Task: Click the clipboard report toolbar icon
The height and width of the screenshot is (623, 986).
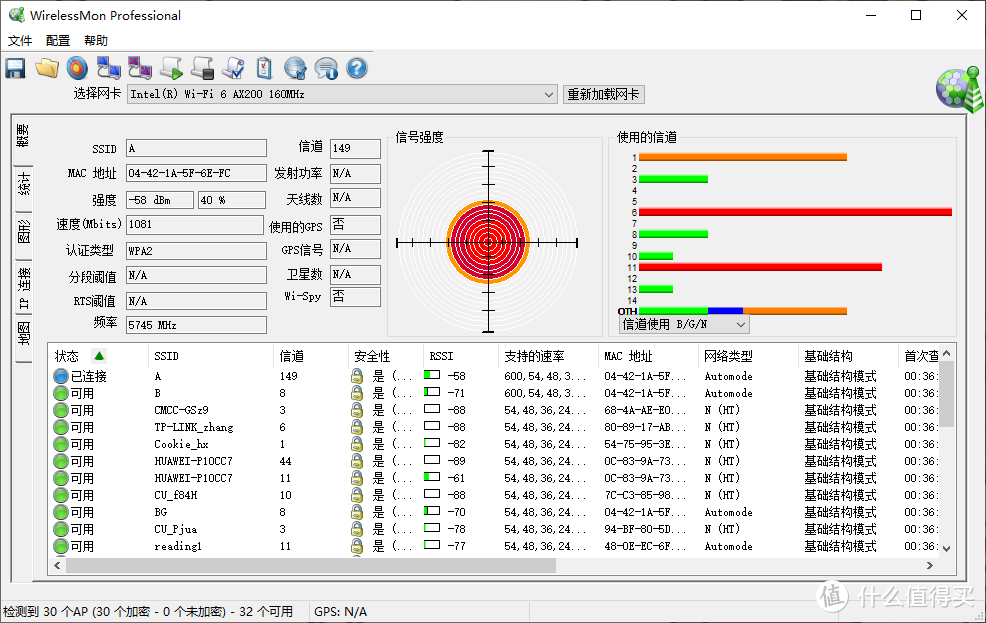Action: click(x=264, y=67)
